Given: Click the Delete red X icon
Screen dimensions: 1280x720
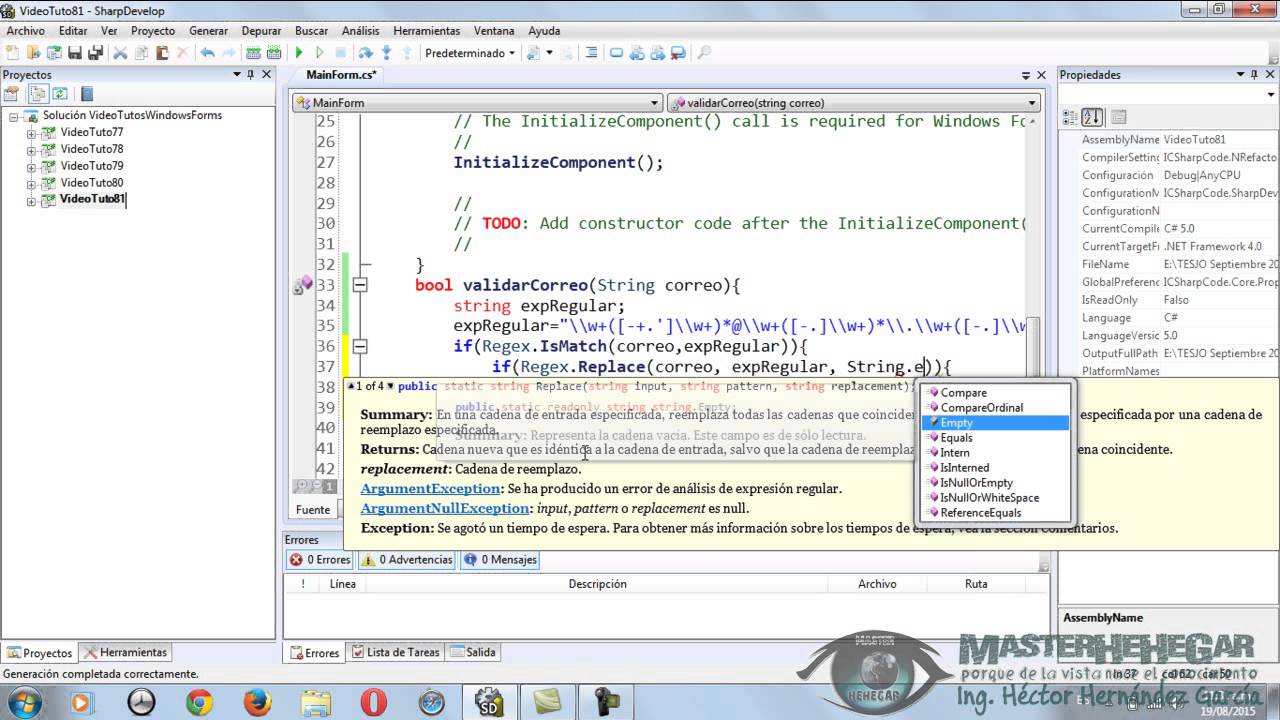Looking at the screenshot, I should tap(183, 53).
